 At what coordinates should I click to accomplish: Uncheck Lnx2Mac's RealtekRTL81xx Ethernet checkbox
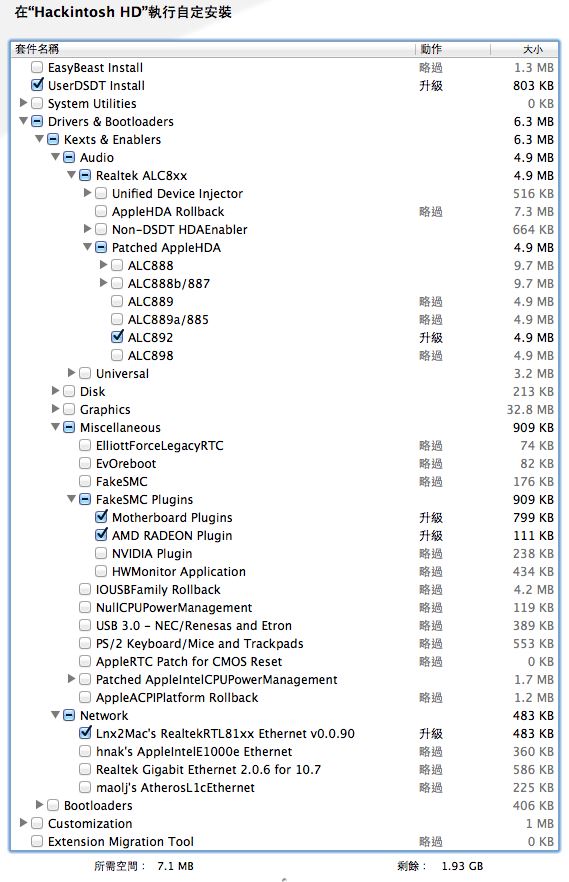(85, 734)
